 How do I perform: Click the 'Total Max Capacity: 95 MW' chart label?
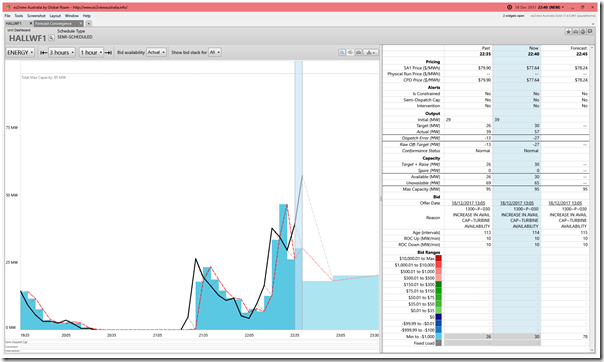click(44, 77)
